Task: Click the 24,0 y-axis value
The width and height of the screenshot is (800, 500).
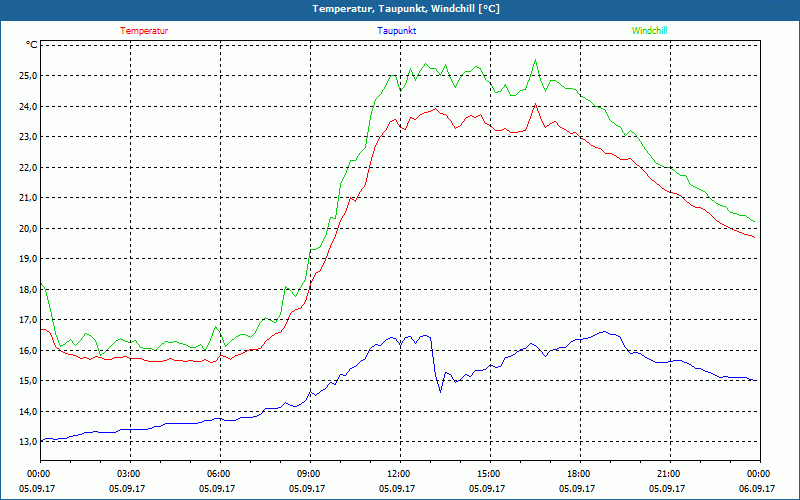Action: pyautogui.click(x=28, y=106)
